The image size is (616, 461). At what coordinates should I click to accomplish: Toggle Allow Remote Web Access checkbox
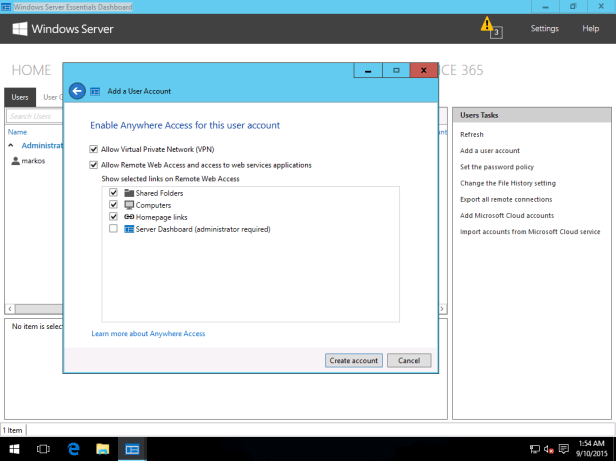[94, 165]
